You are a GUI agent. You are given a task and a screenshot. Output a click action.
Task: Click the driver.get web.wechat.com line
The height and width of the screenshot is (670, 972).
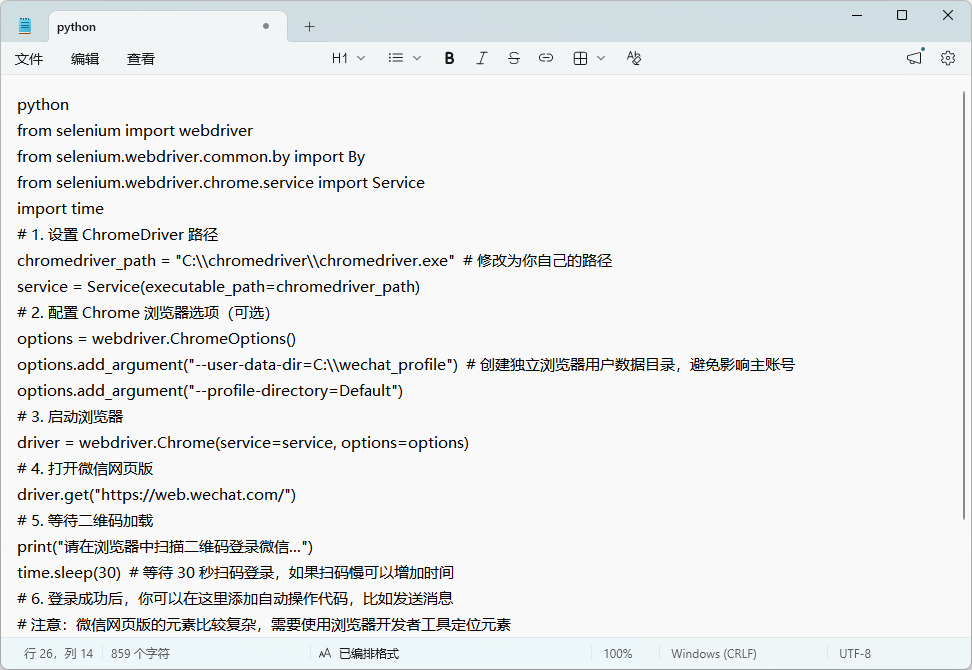point(156,495)
